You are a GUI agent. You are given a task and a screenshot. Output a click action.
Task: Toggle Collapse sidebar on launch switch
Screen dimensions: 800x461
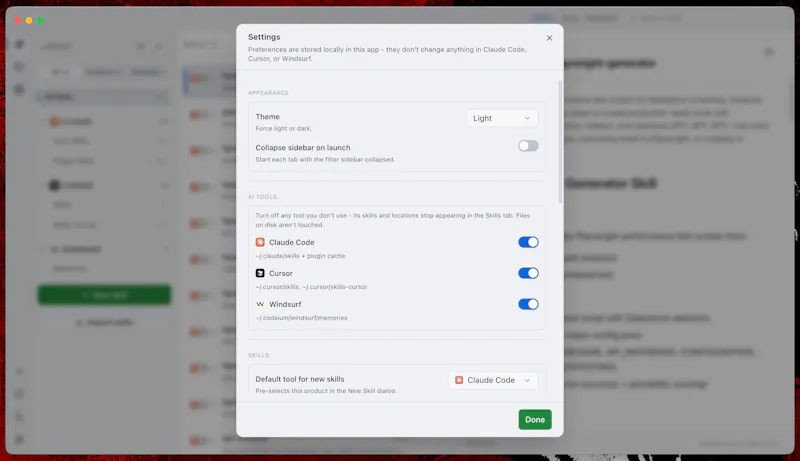point(528,146)
